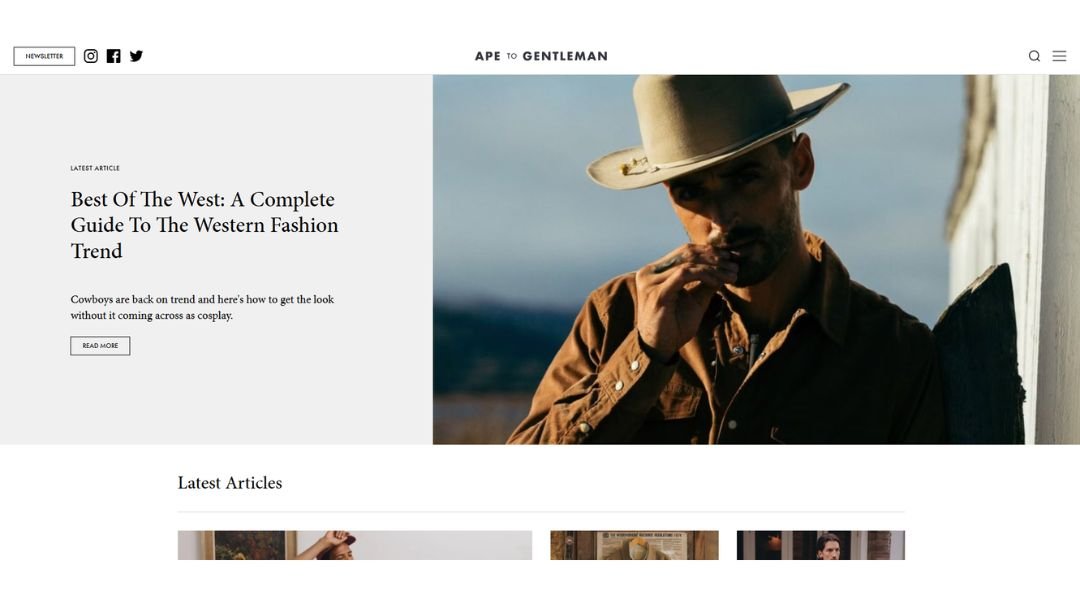The height and width of the screenshot is (600, 1080).
Task: Open the Instagram profile icon
Action: tap(91, 56)
